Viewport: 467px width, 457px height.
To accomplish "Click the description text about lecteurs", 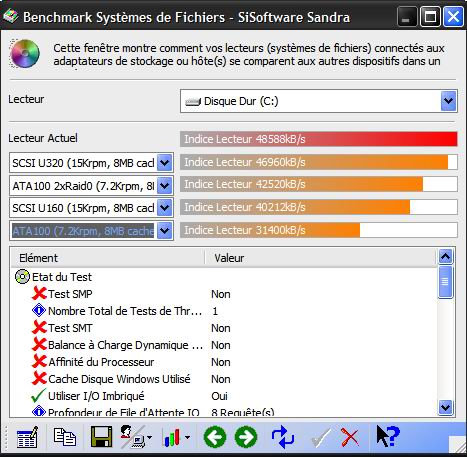I will click(x=249, y=54).
